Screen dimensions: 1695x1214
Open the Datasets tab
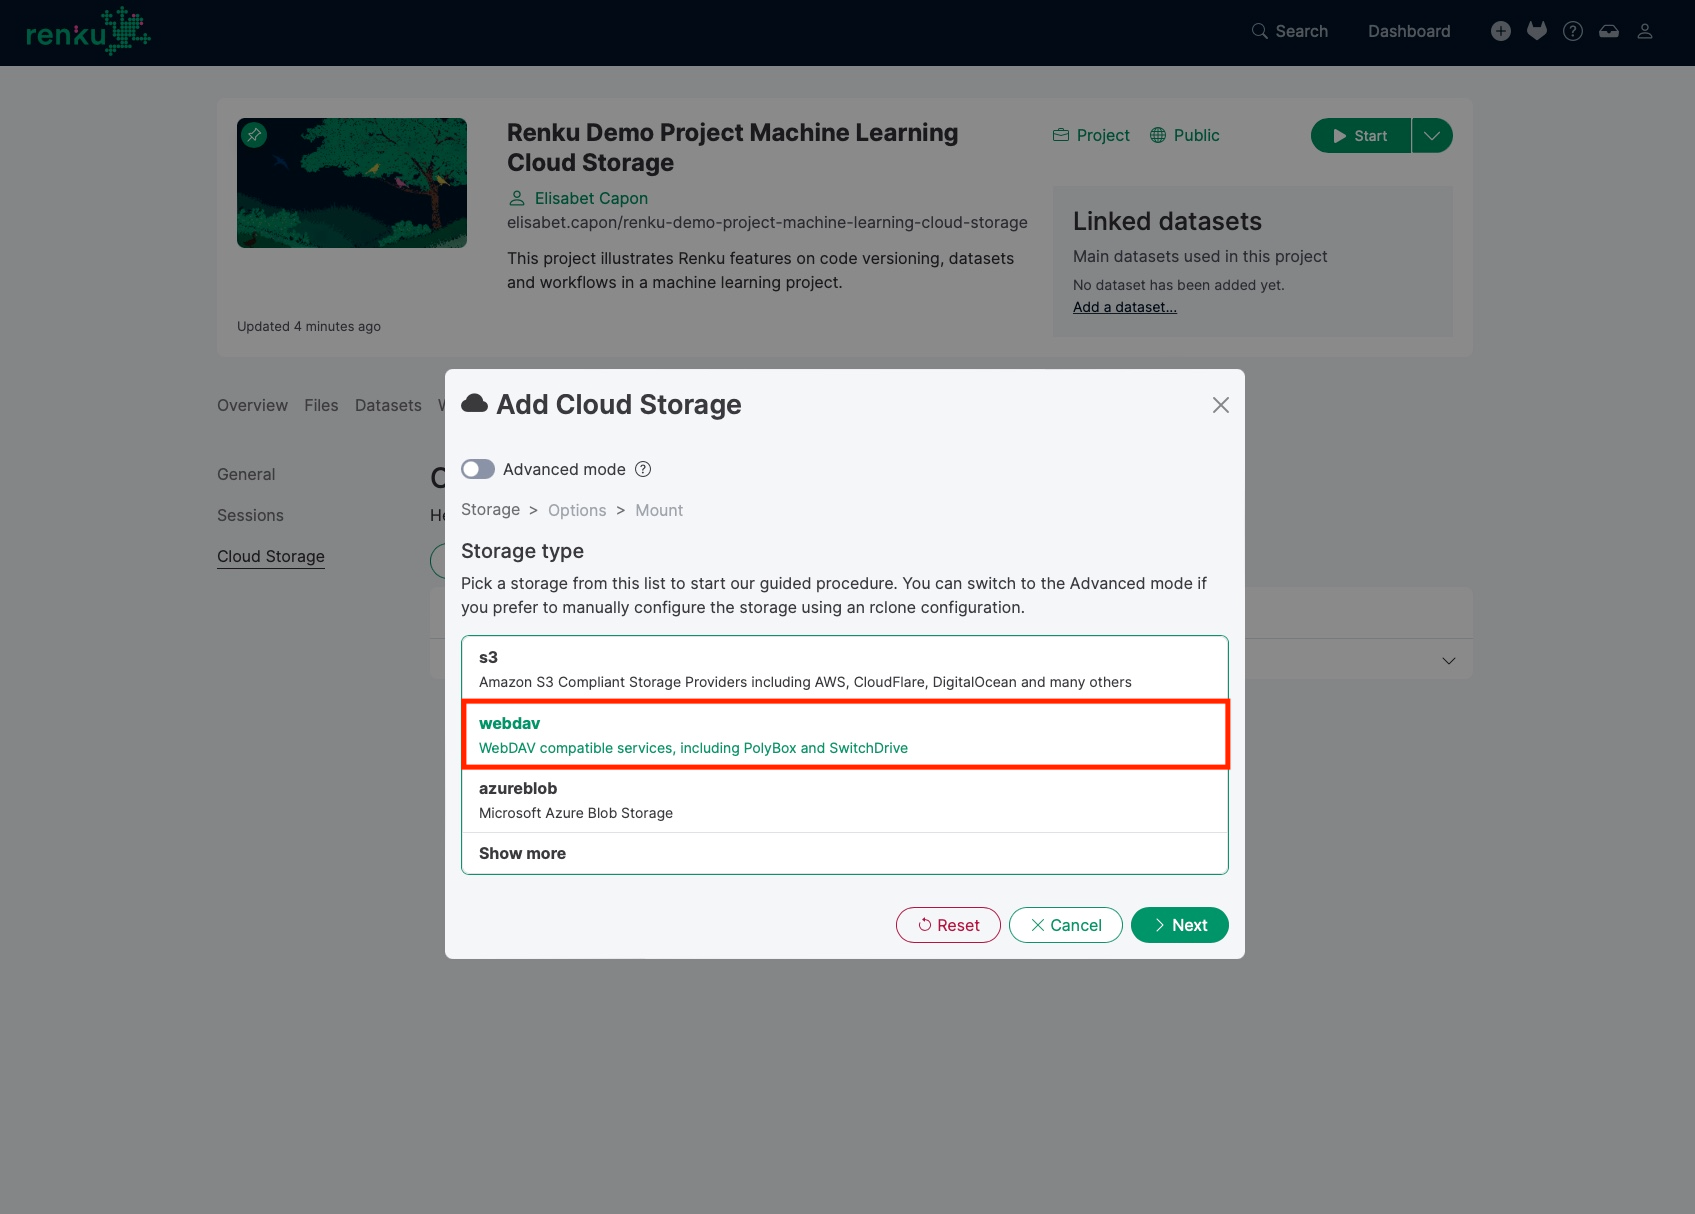(388, 405)
